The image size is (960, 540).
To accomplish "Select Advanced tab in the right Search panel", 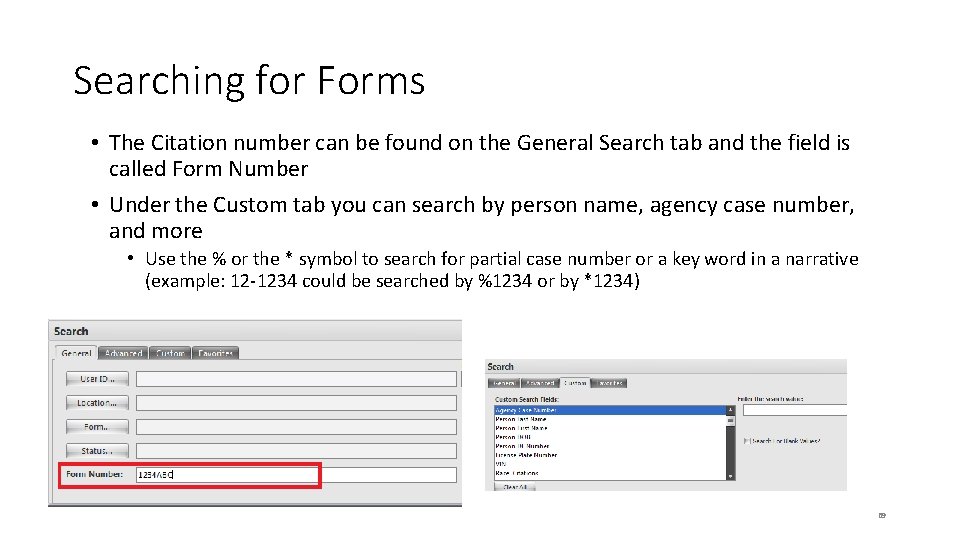I will [x=540, y=383].
